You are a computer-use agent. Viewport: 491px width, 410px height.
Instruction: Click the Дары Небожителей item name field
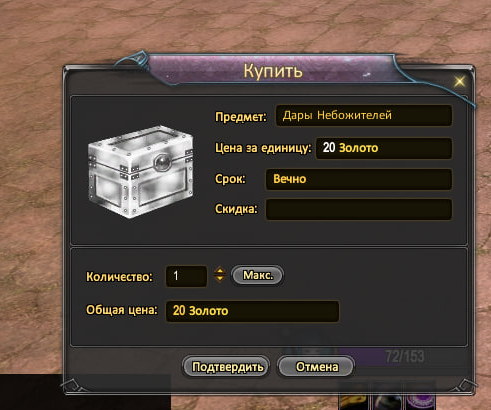(364, 115)
